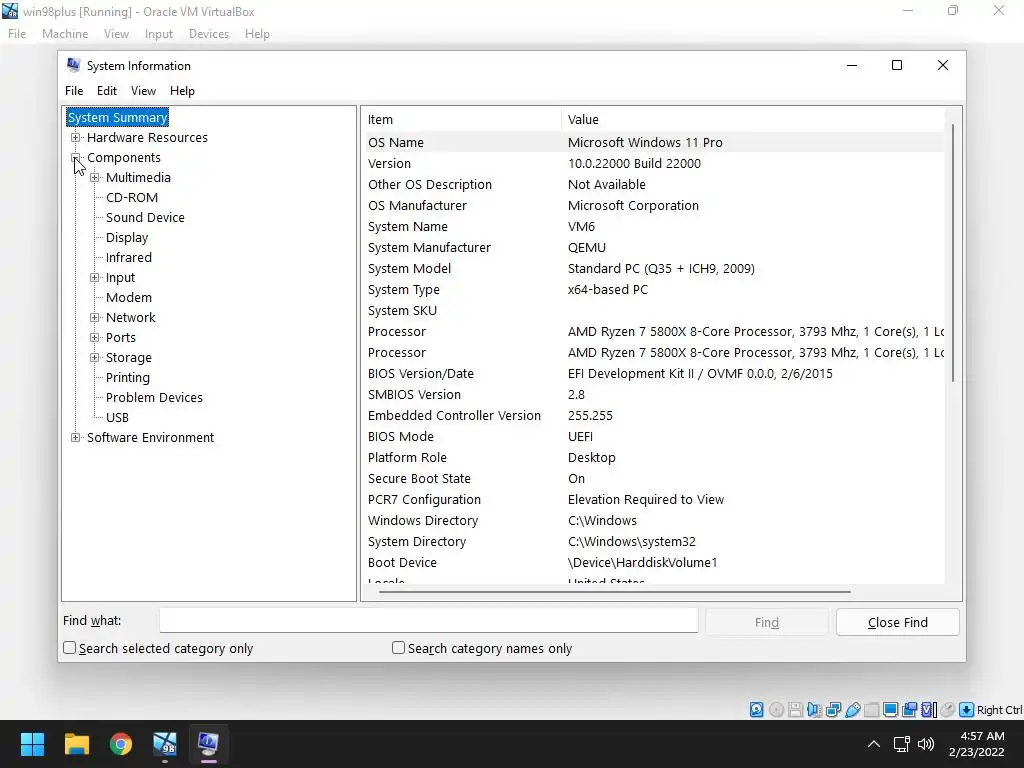This screenshot has height=768, width=1024.
Task: Click the VirtualBox floppy drive status icon
Action: [x=795, y=709]
